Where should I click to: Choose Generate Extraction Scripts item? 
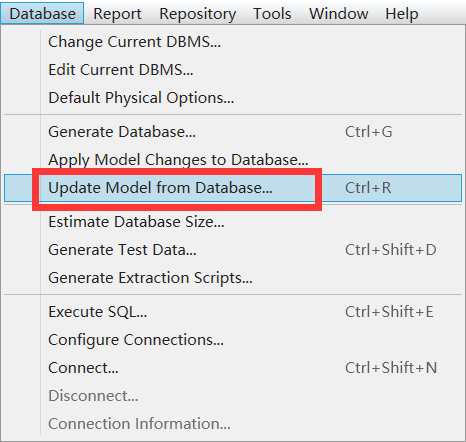coord(233,278)
